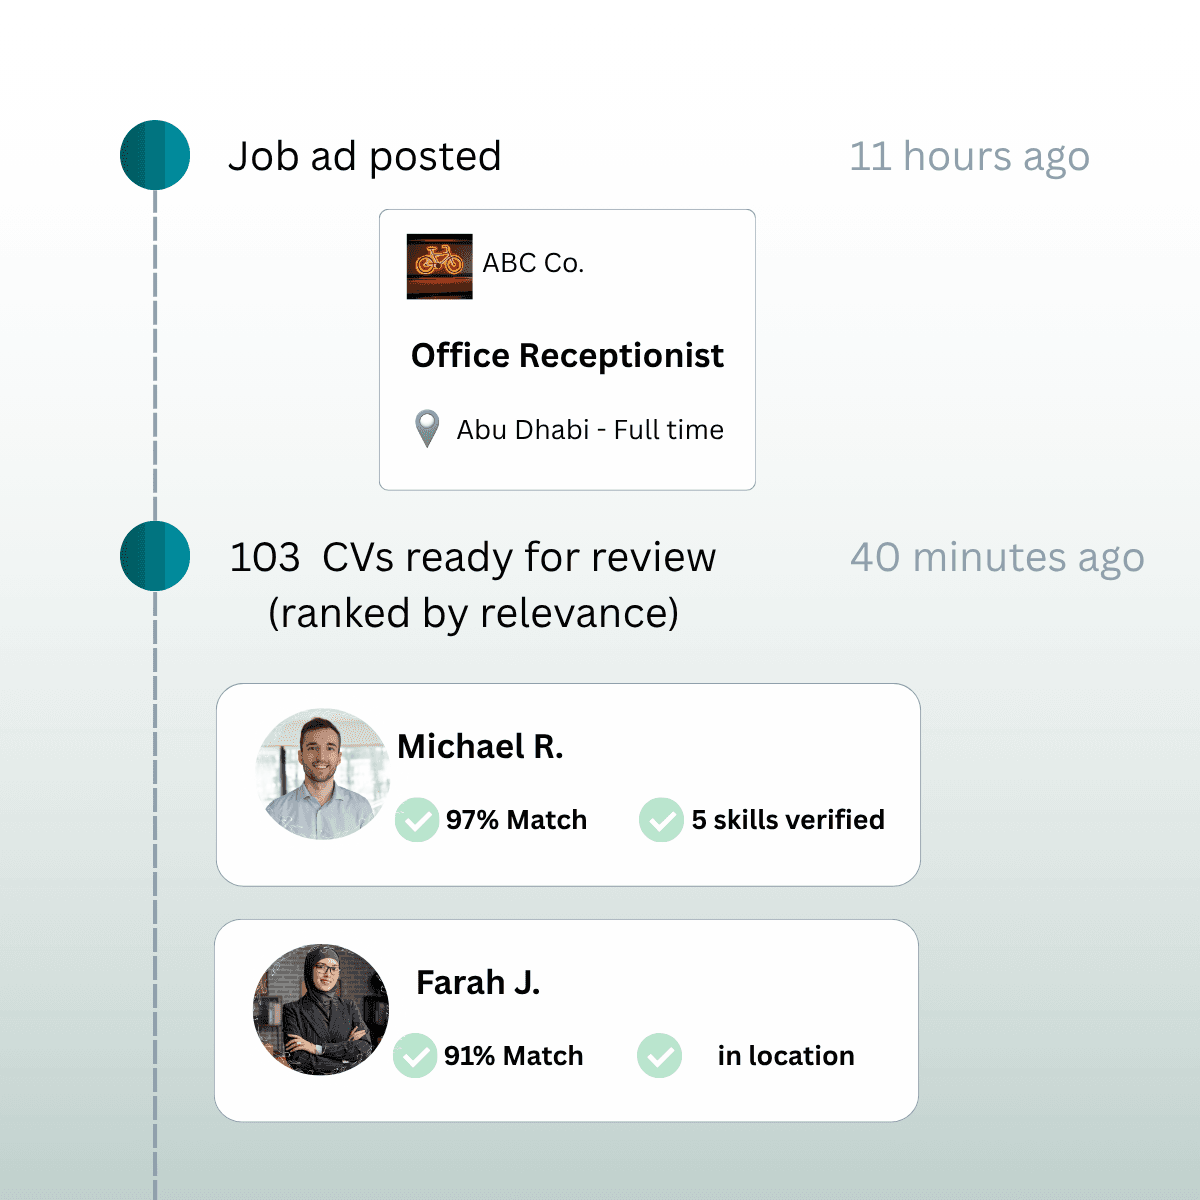The width and height of the screenshot is (1200, 1200).
Task: Click the checkmark next to 97% Match
Action: (x=417, y=820)
